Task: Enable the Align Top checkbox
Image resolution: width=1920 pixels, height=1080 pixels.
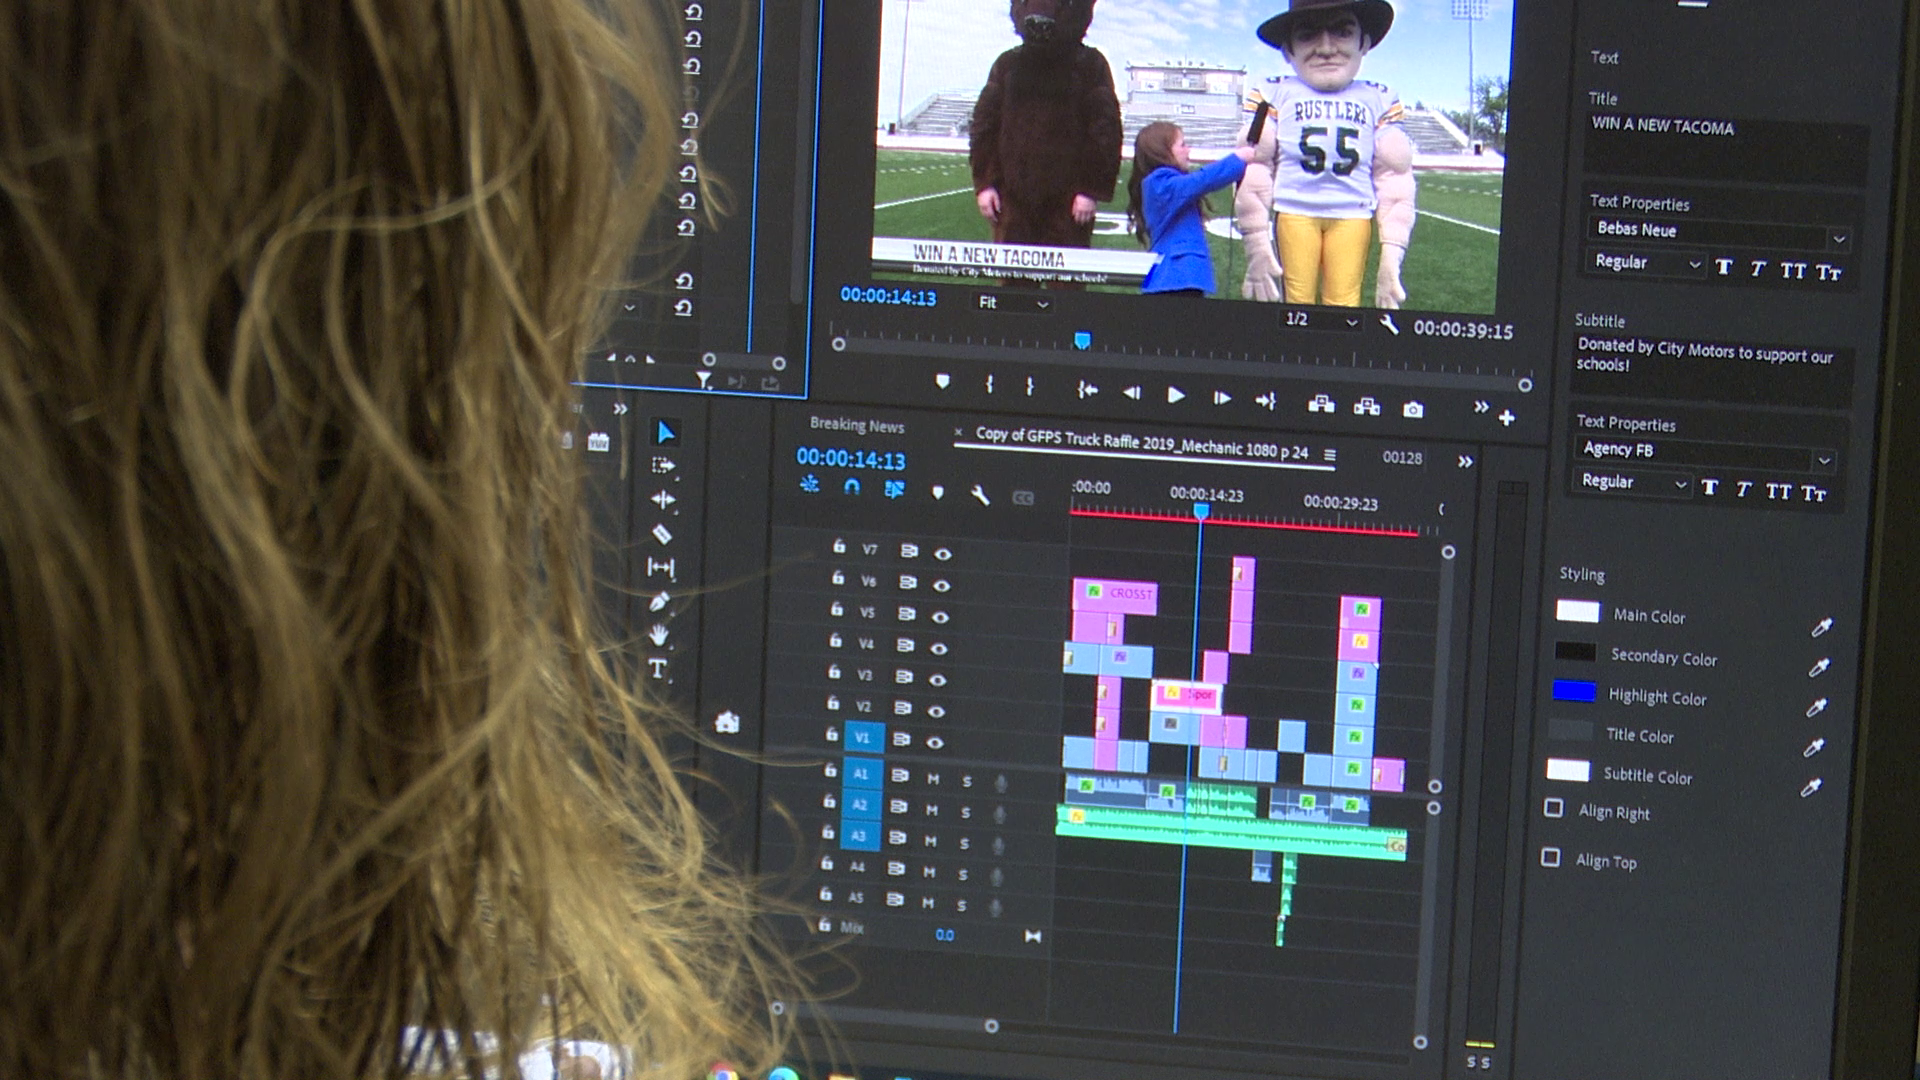Action: pos(1551,857)
